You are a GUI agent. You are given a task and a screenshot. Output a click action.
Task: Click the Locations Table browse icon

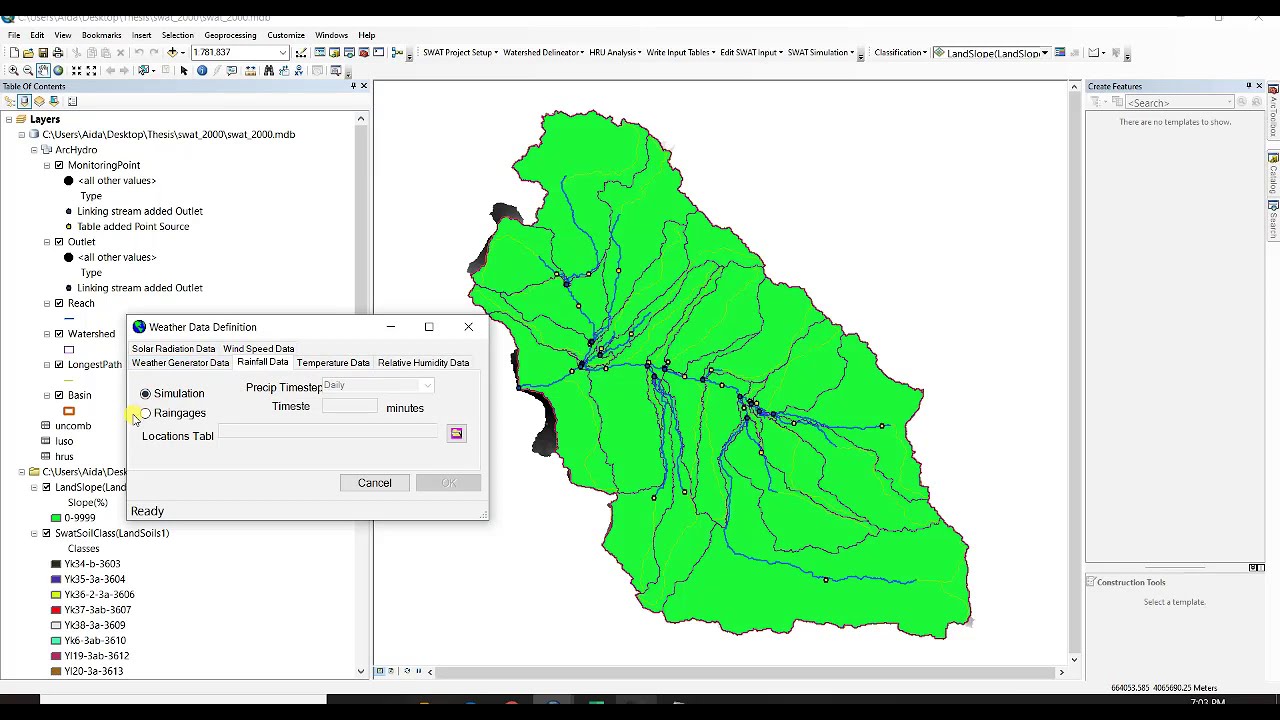[456, 433]
